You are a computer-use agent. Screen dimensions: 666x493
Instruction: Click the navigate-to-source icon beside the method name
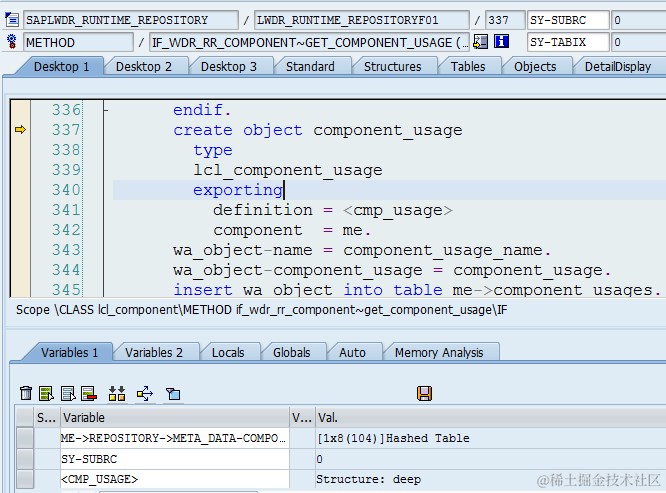[x=480, y=42]
